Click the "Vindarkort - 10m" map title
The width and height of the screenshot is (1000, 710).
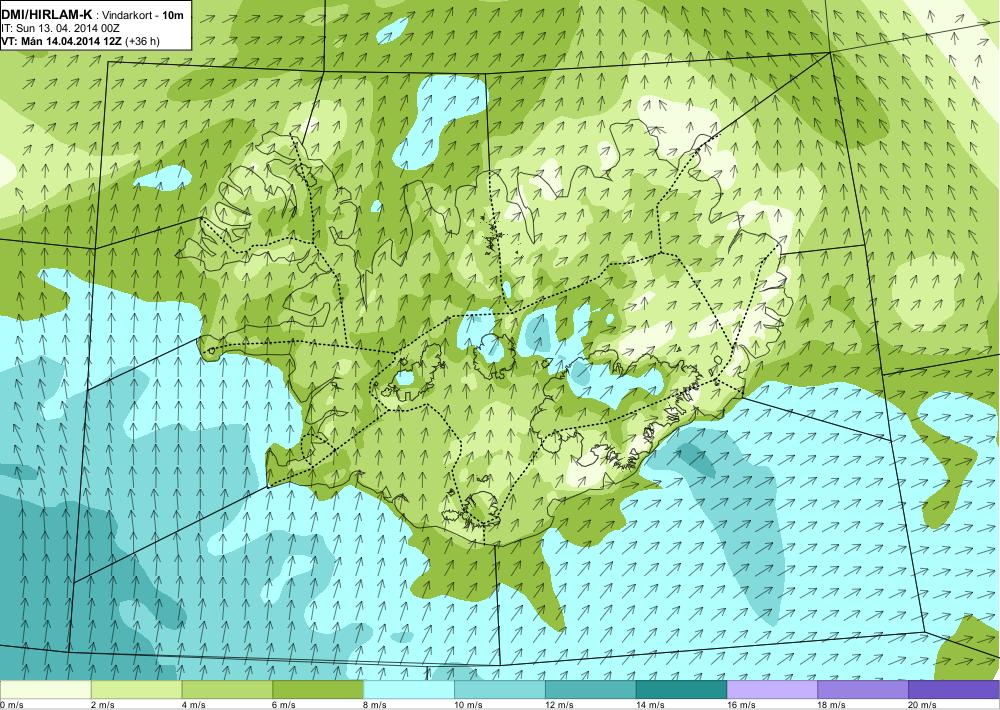[143, 15]
